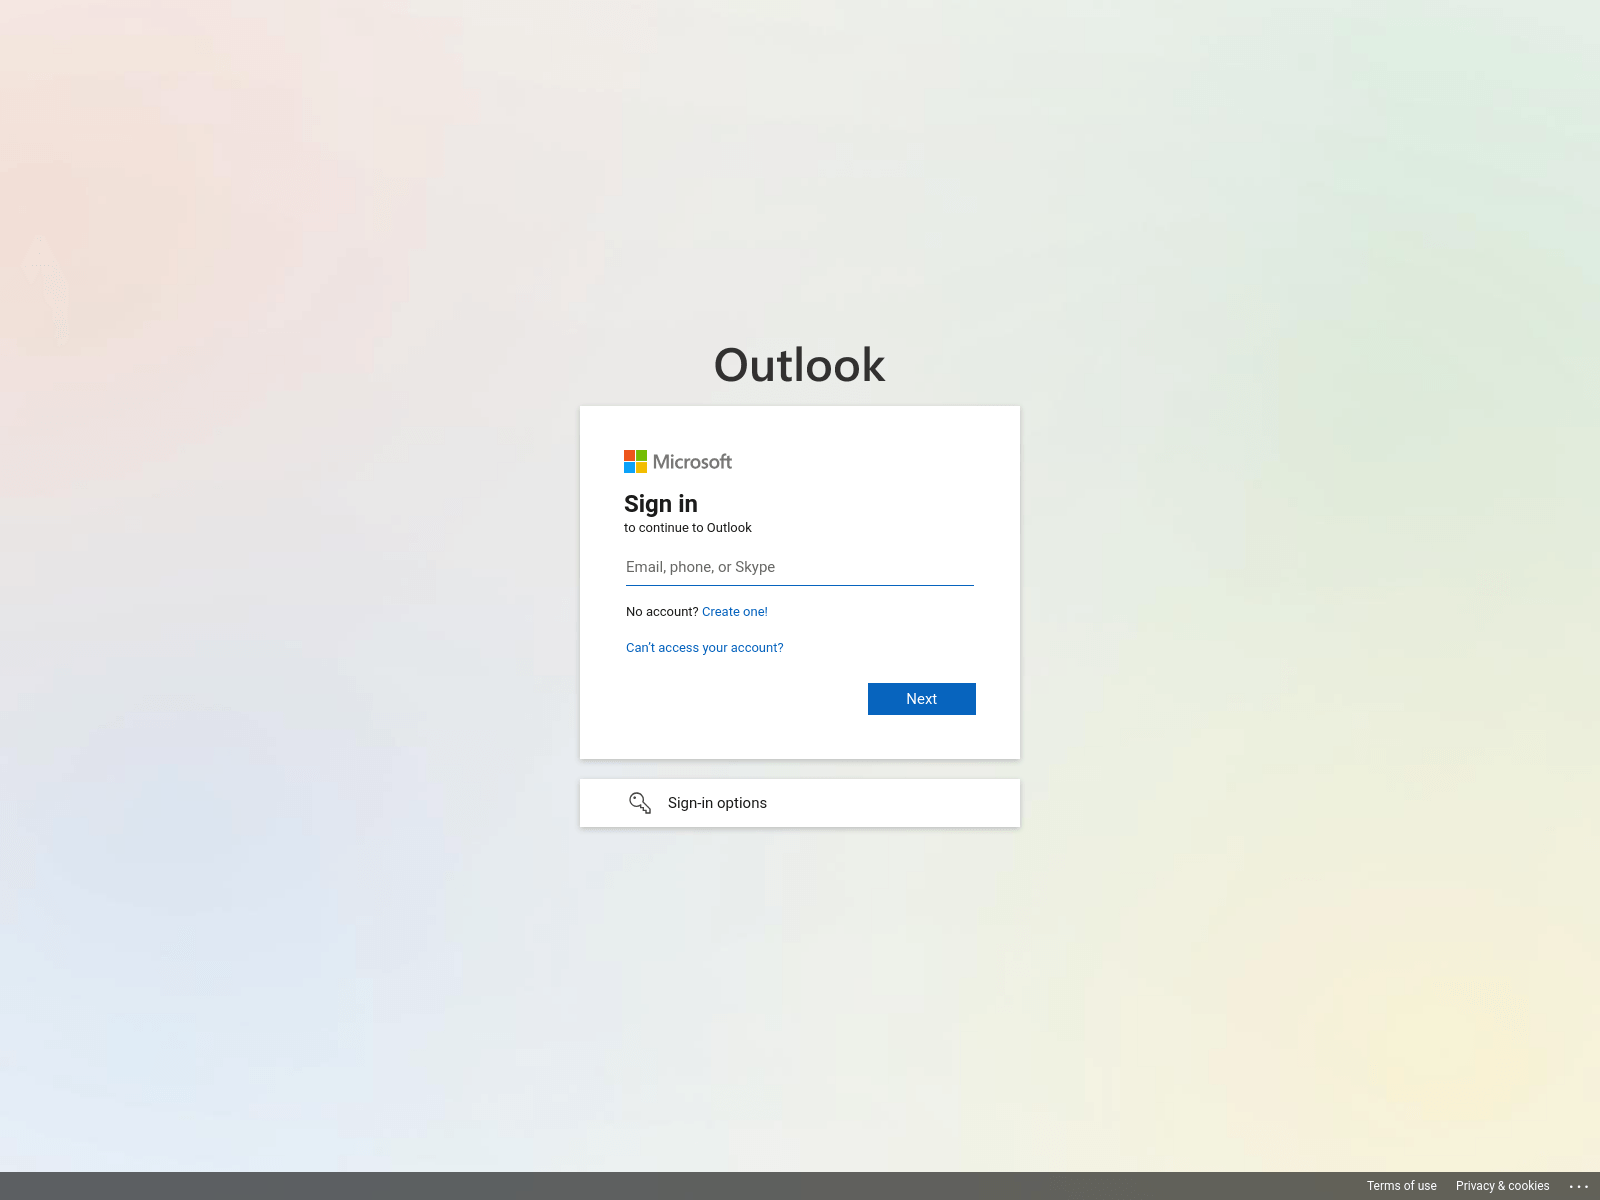The height and width of the screenshot is (1200, 1600).
Task: Focus the Email, phone, or Skype field
Action: pyautogui.click(x=800, y=567)
